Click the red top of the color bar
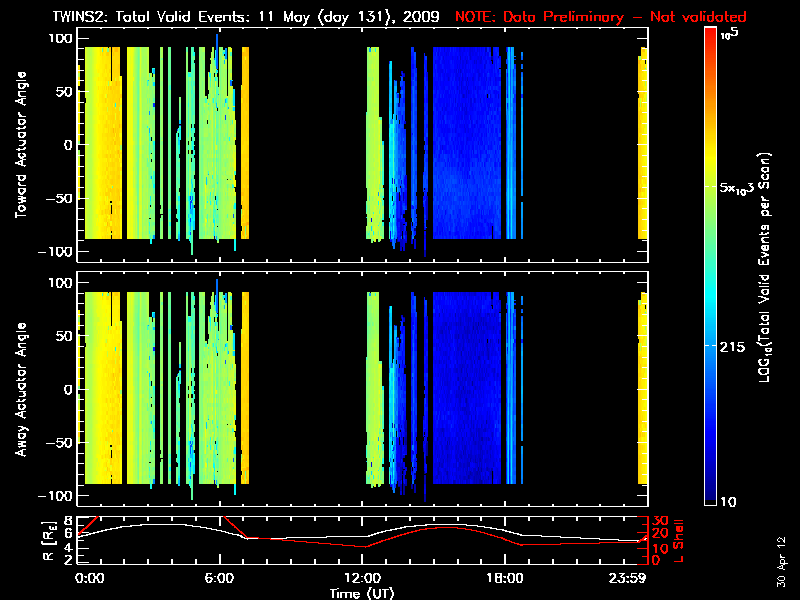The width and height of the screenshot is (800, 600). click(x=711, y=35)
